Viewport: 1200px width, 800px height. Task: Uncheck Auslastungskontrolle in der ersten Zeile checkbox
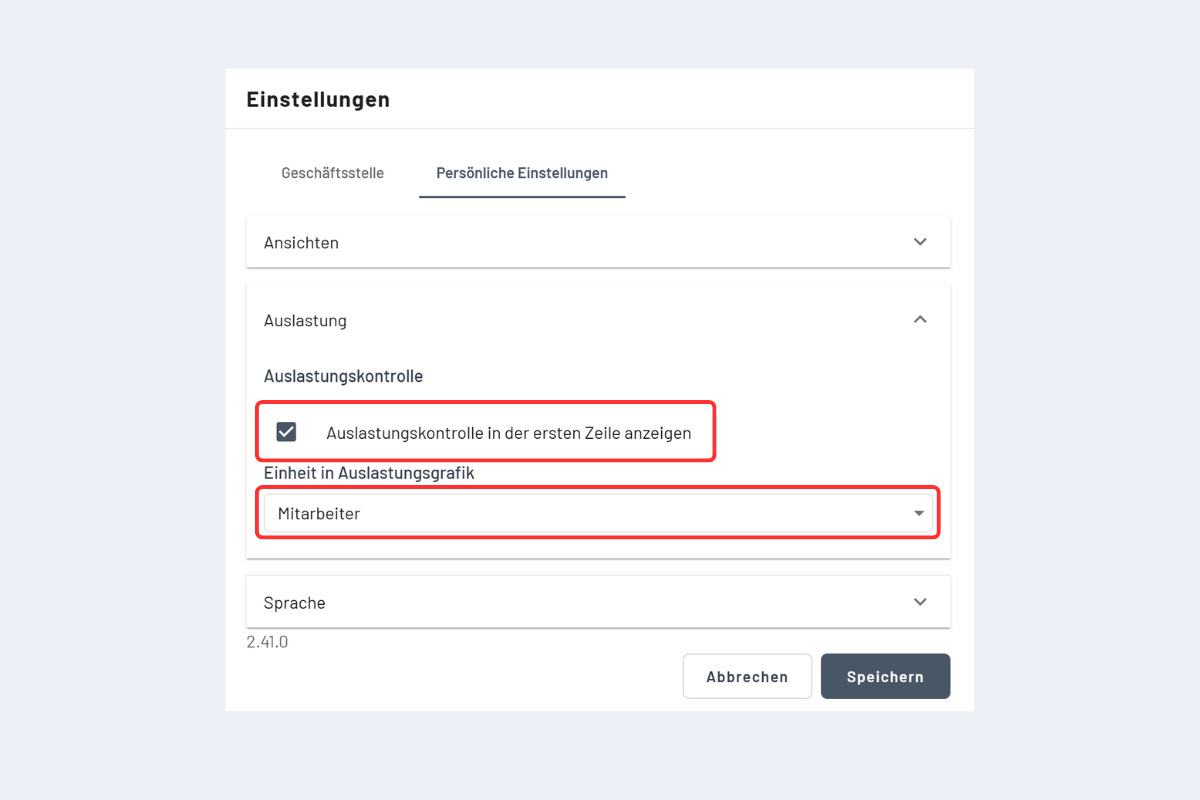[286, 432]
